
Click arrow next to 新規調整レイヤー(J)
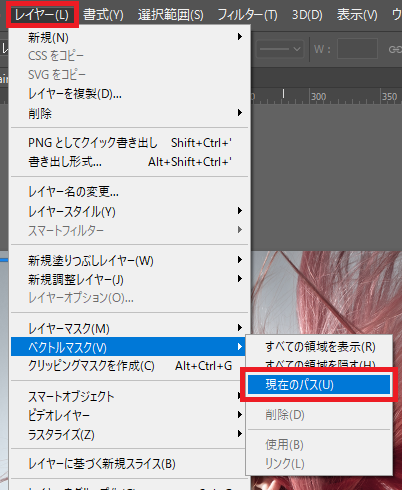tap(240, 279)
